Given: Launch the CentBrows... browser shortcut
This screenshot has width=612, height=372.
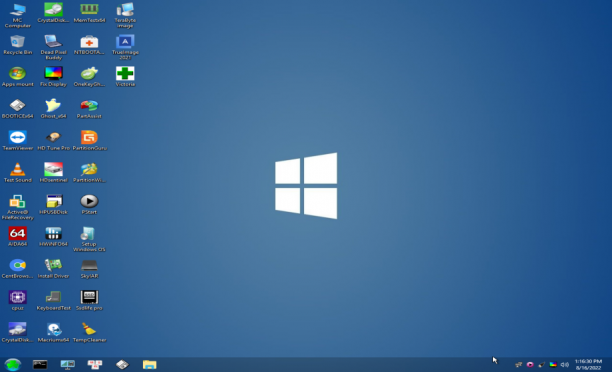Looking at the screenshot, I should pos(18,269).
